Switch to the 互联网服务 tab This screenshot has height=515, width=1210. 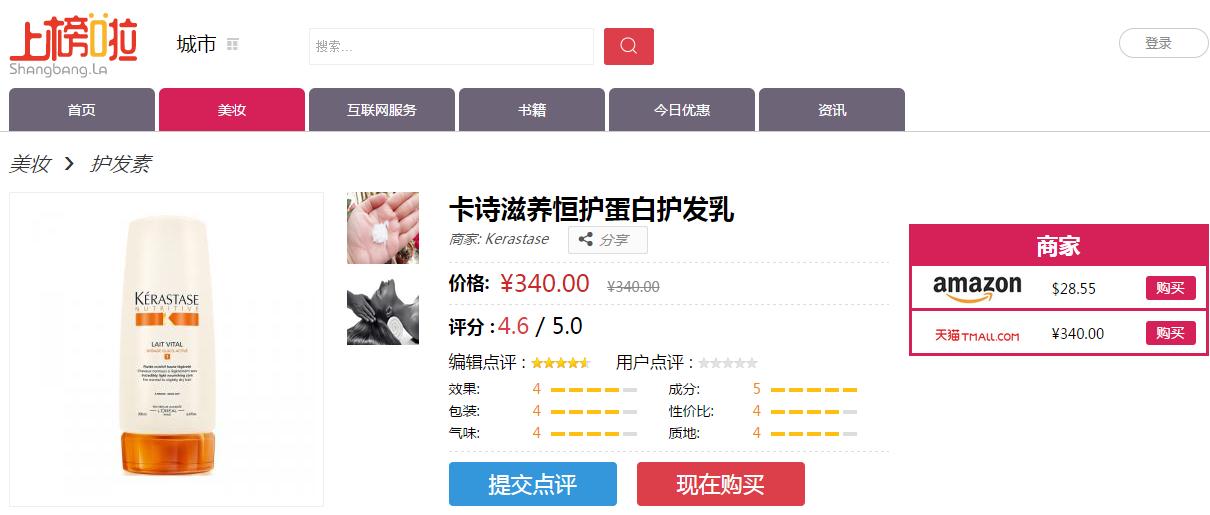[x=382, y=110]
